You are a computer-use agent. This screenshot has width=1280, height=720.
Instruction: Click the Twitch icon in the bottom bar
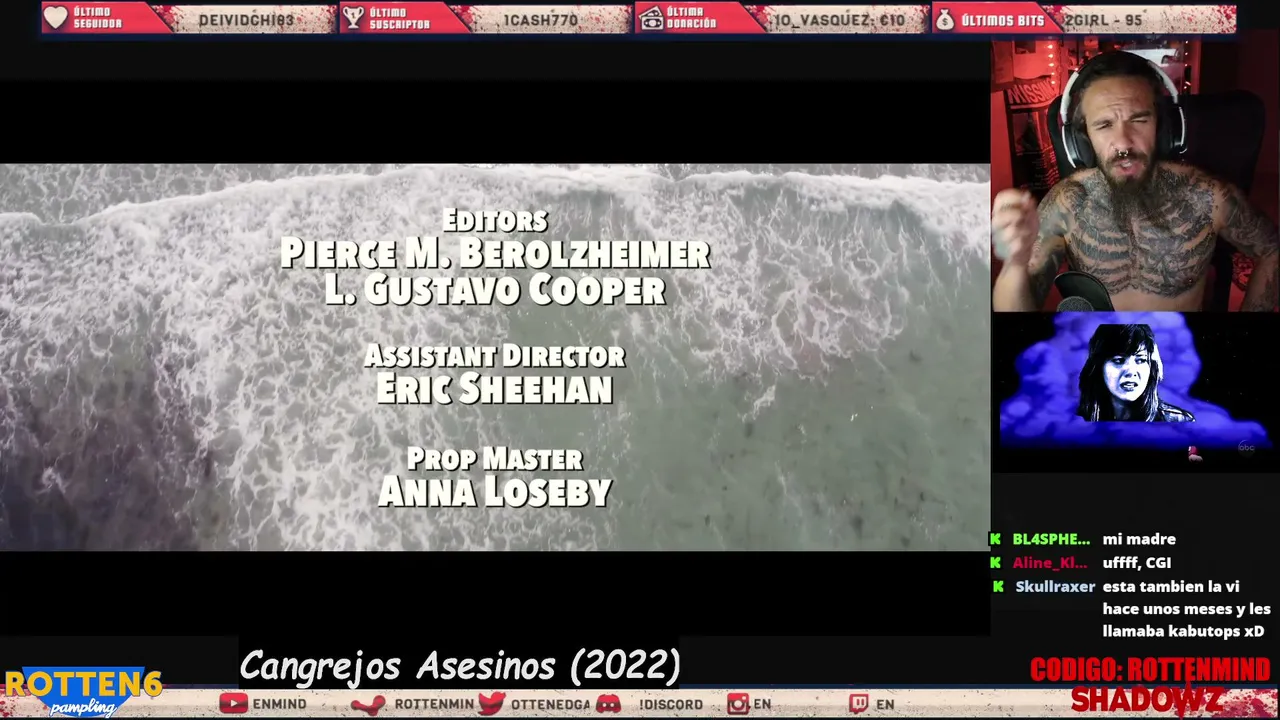[859, 704]
